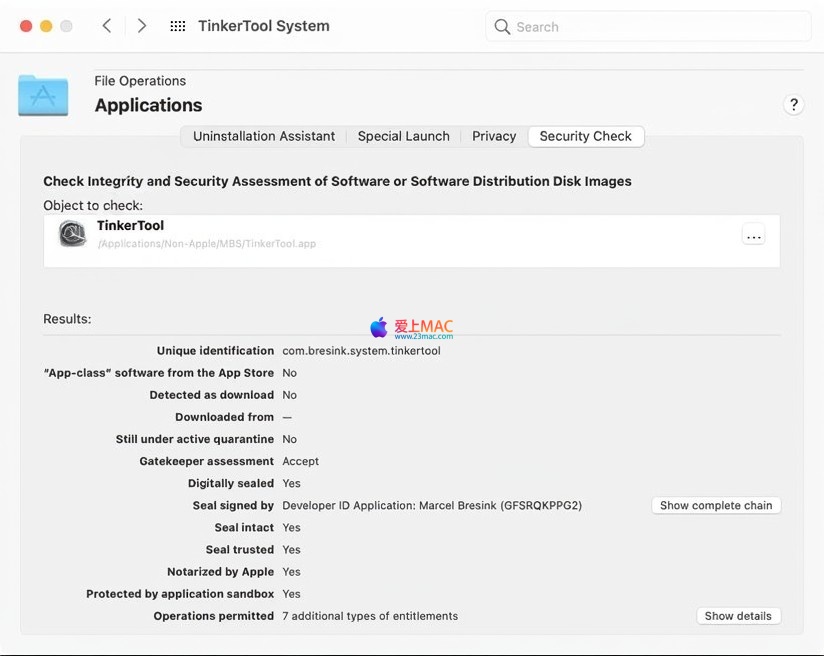Image resolution: width=824 pixels, height=656 pixels.
Task: Open the ellipsis object chooser button
Action: (x=754, y=236)
